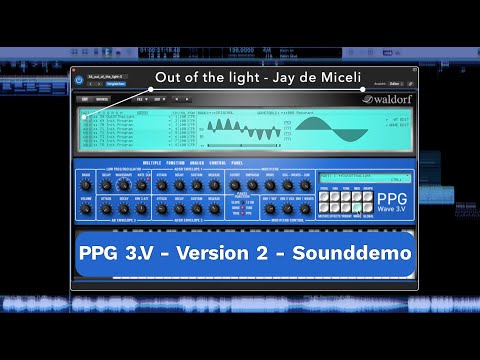
Task: Click the preset name field in plugin header
Action: (x=108, y=77)
